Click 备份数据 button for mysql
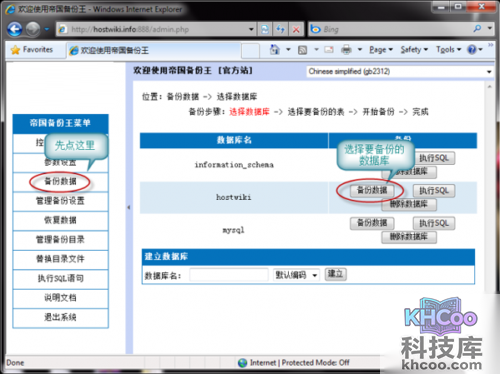Screen dimensions: 500x374 coord(372,223)
